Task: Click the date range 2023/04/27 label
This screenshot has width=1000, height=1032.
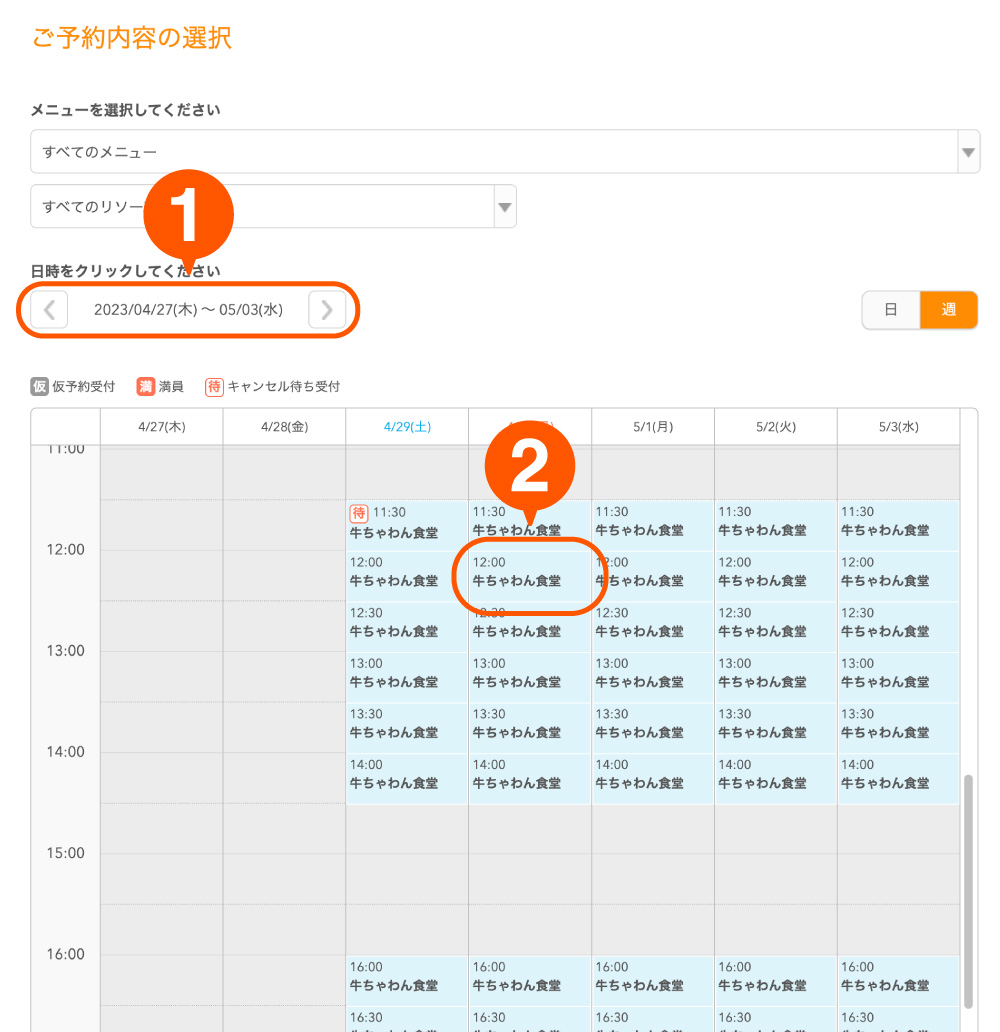Action: click(x=188, y=310)
